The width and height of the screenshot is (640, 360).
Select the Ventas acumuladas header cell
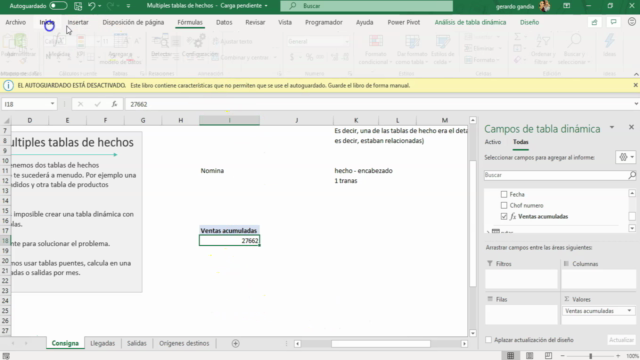pos(229,231)
